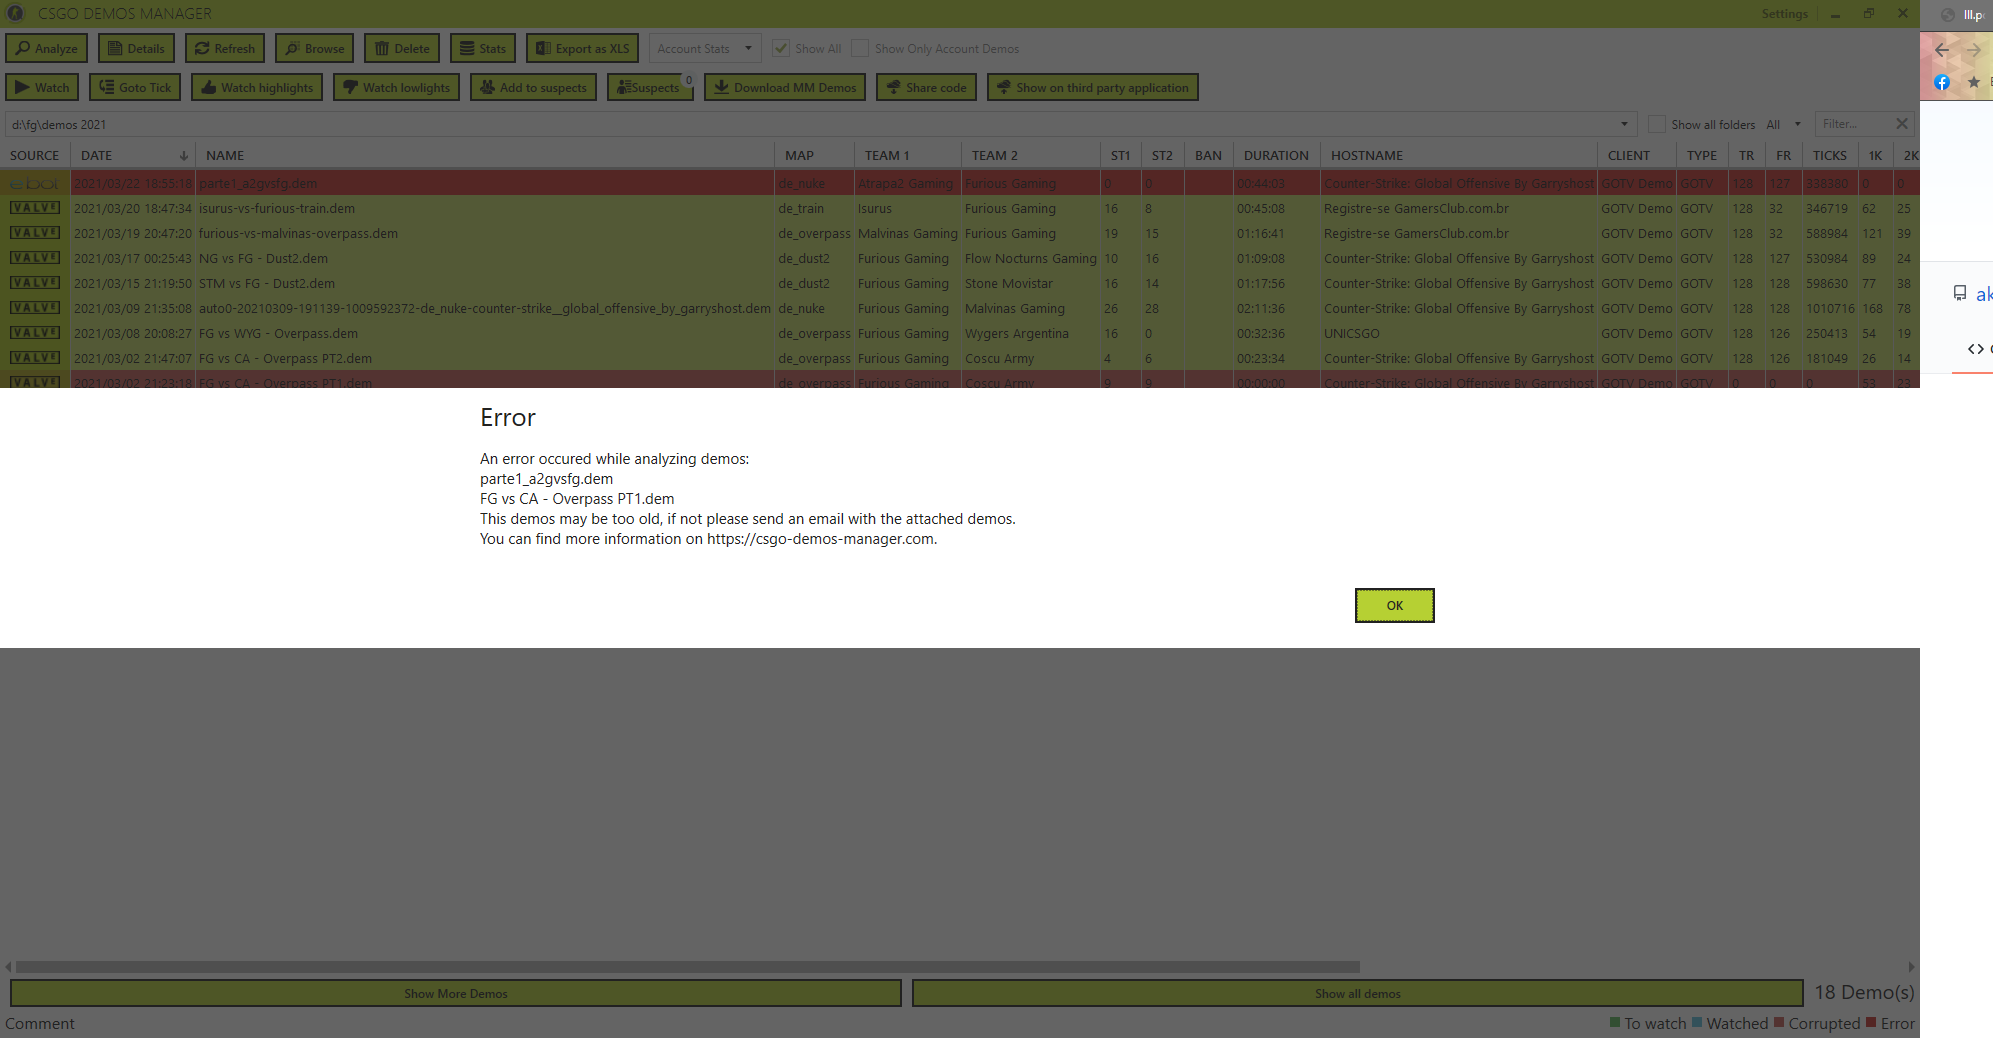This screenshot has width=1993, height=1038.
Task: Type in the Filter search field
Action: (1855, 124)
